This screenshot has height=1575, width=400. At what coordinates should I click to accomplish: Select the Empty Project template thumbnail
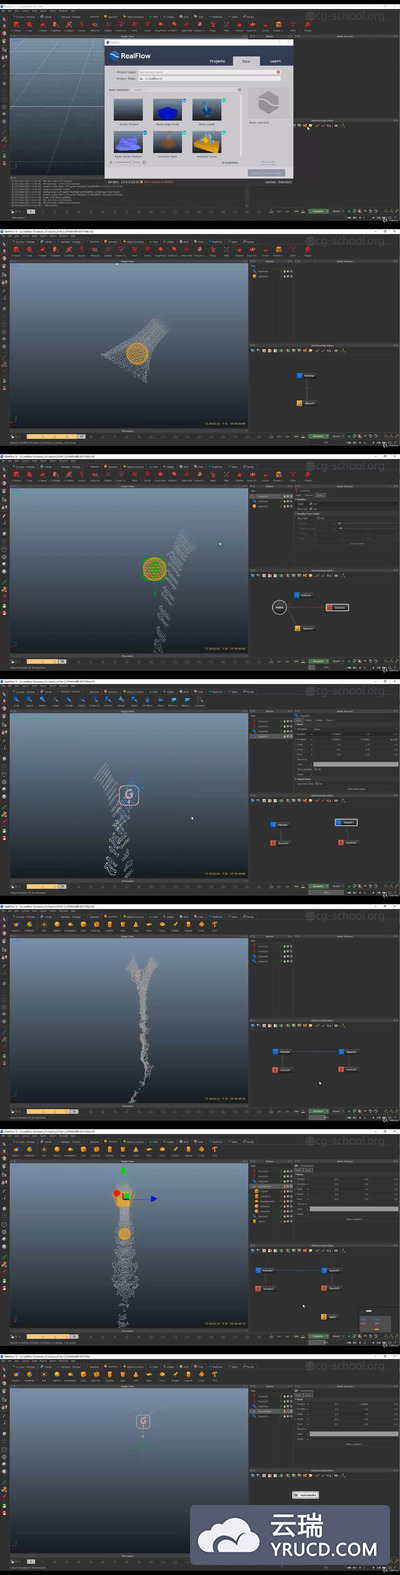129,110
